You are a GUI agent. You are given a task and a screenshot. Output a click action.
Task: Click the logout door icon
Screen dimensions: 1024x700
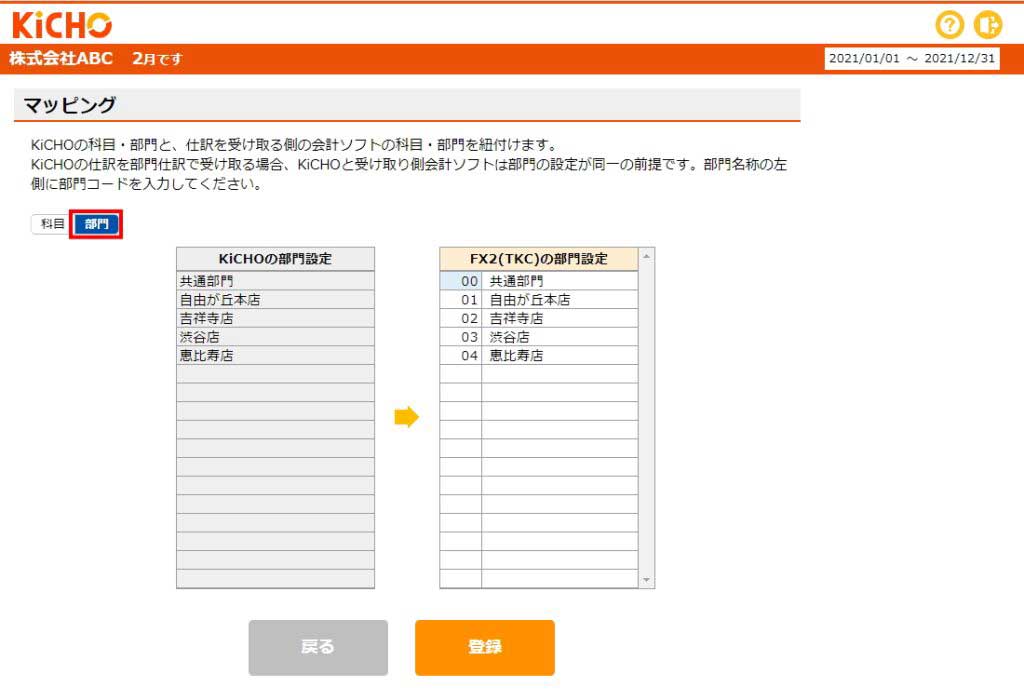[x=987, y=25]
